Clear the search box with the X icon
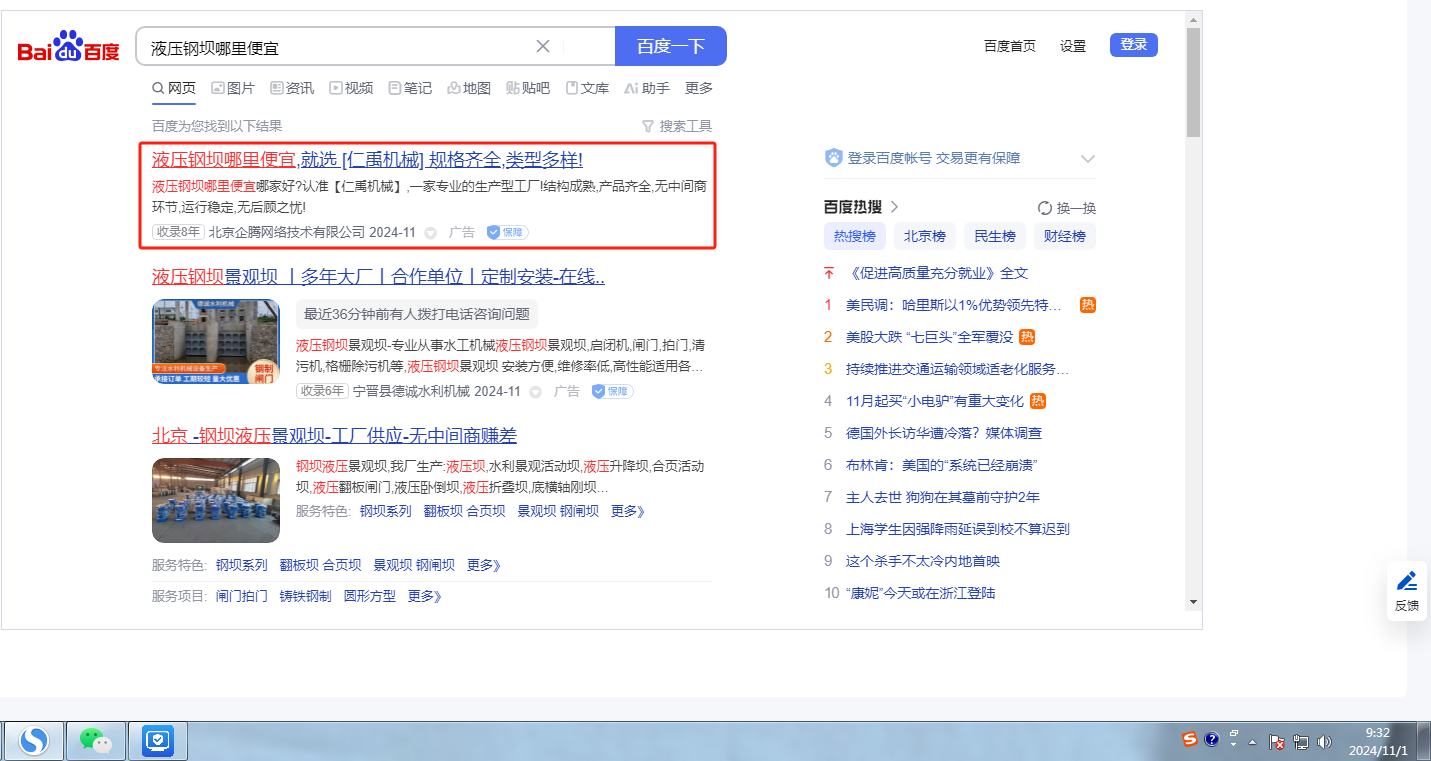1431x761 pixels. 543,46
